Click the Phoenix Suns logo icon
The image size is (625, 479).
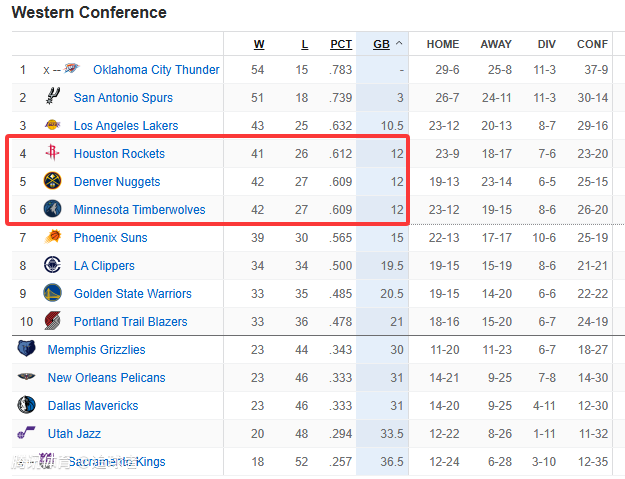(52, 238)
